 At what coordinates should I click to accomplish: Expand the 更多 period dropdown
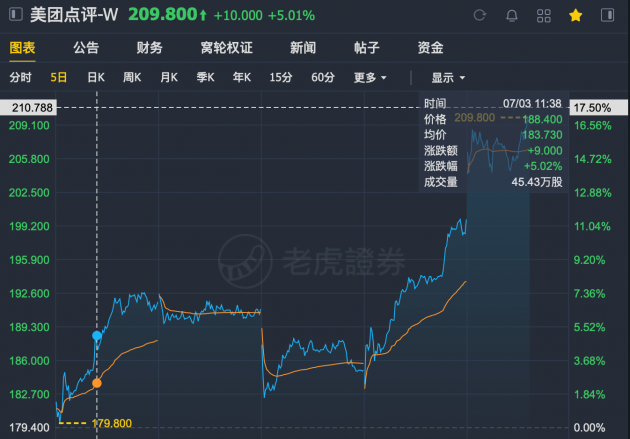[370, 78]
